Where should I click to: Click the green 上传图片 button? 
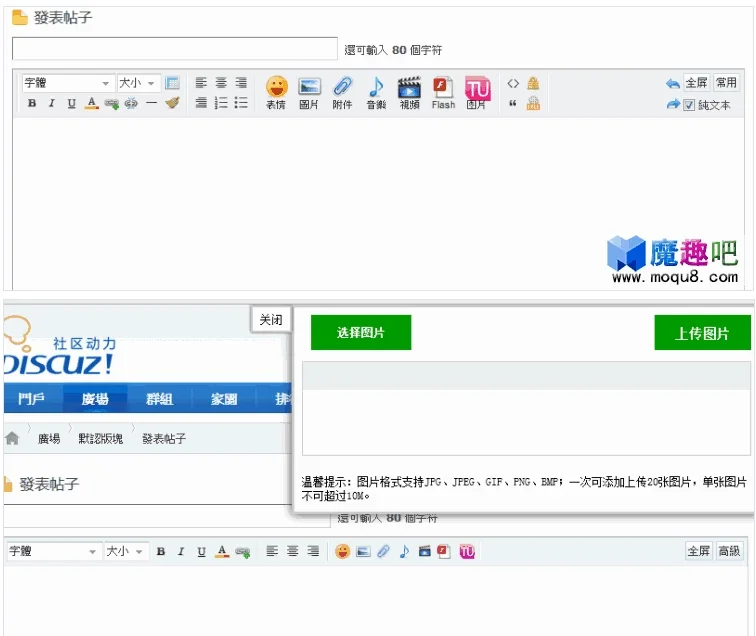702,333
